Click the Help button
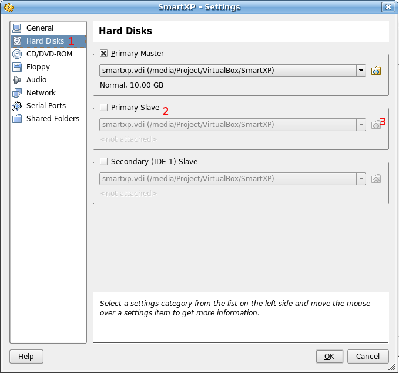 coord(26,357)
